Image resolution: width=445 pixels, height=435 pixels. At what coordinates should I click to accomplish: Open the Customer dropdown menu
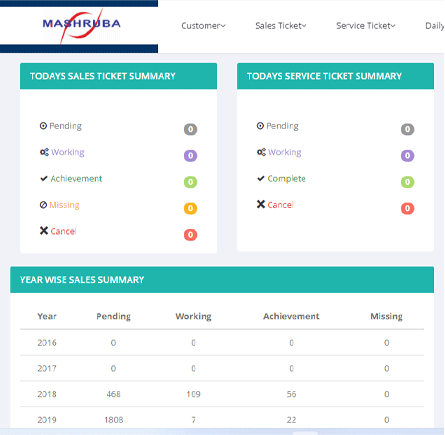tap(203, 26)
